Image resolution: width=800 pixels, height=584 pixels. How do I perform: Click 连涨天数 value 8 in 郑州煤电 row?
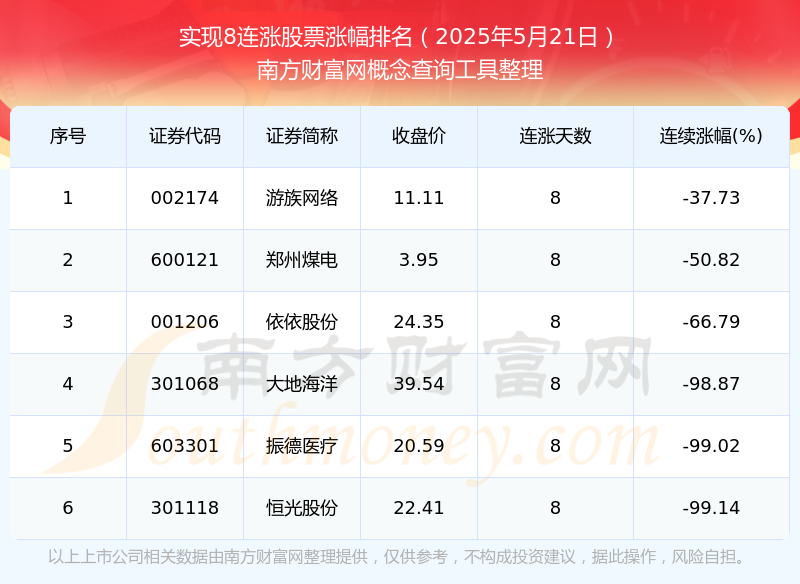click(x=555, y=260)
